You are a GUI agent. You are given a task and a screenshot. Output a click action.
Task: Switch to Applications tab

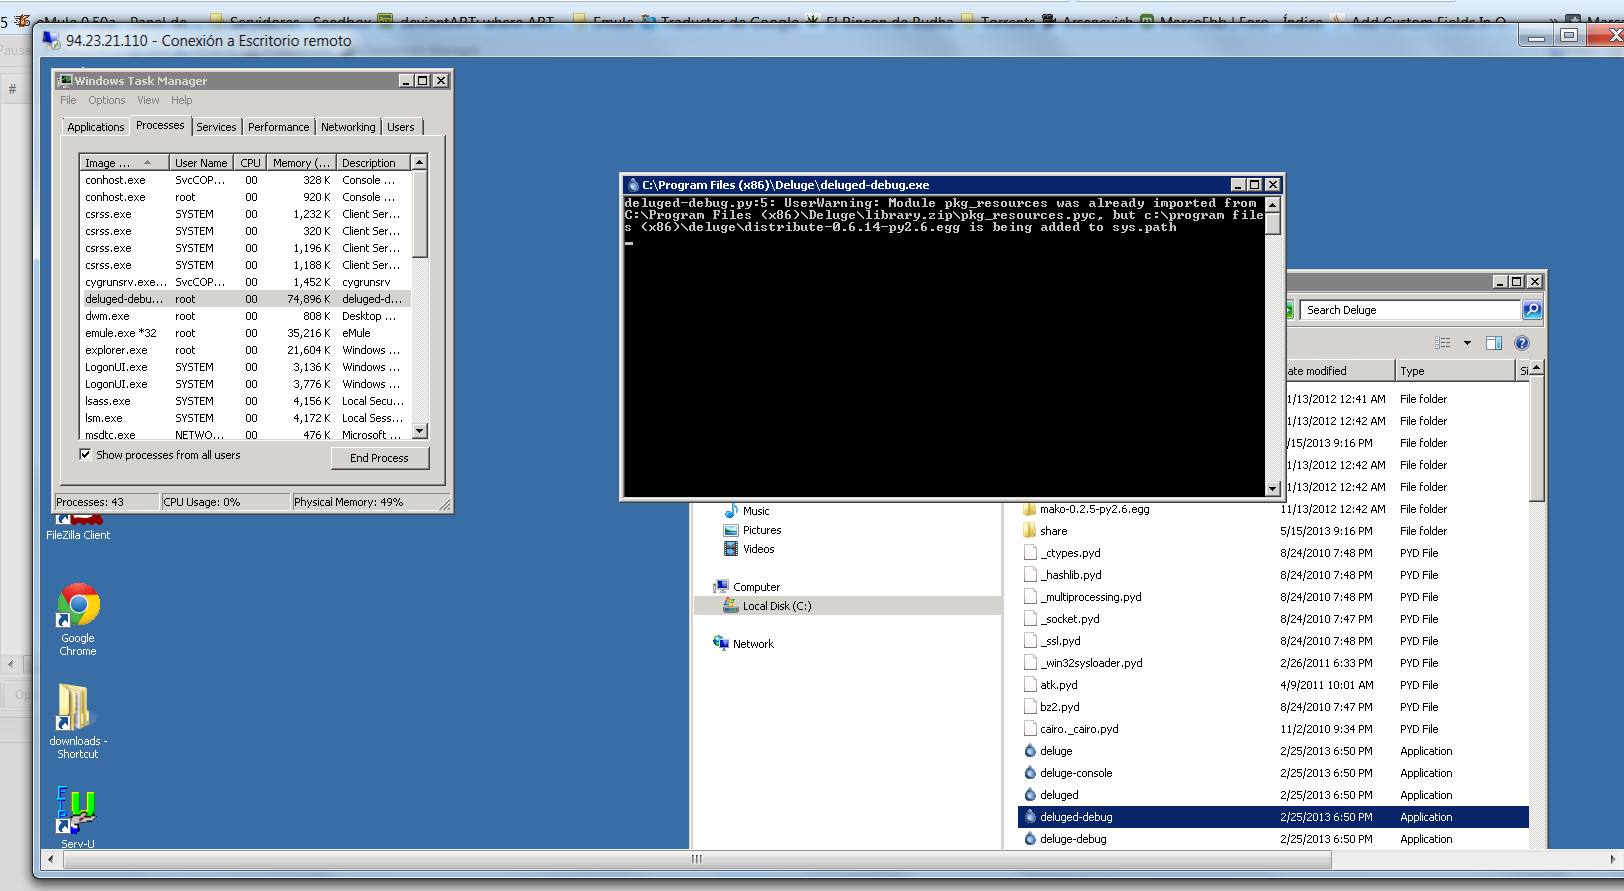point(96,127)
